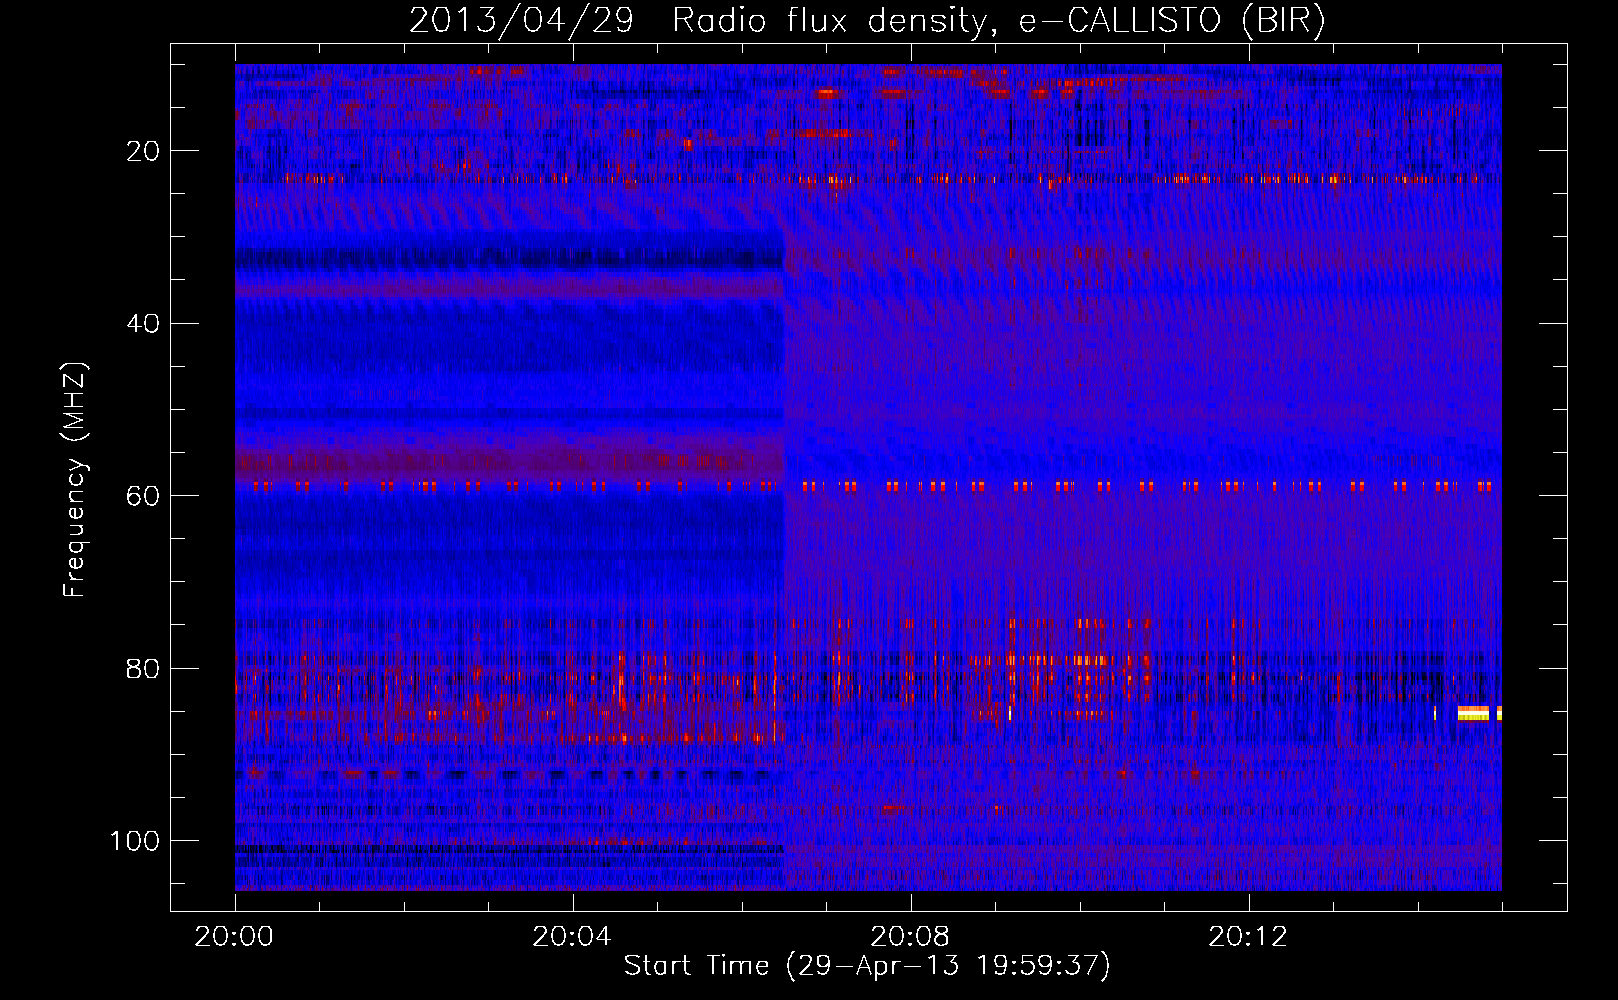Click the "100" frequency tick label
The height and width of the screenshot is (1000, 1618).
(x=135, y=841)
